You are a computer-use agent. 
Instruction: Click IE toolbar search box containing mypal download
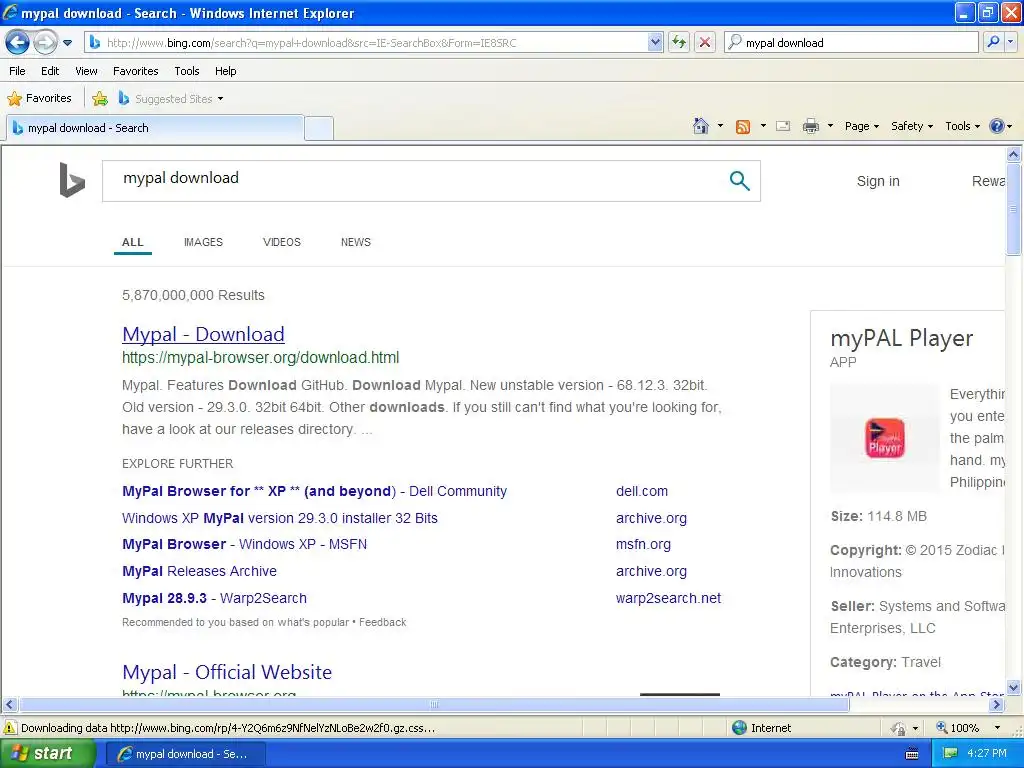(x=851, y=42)
